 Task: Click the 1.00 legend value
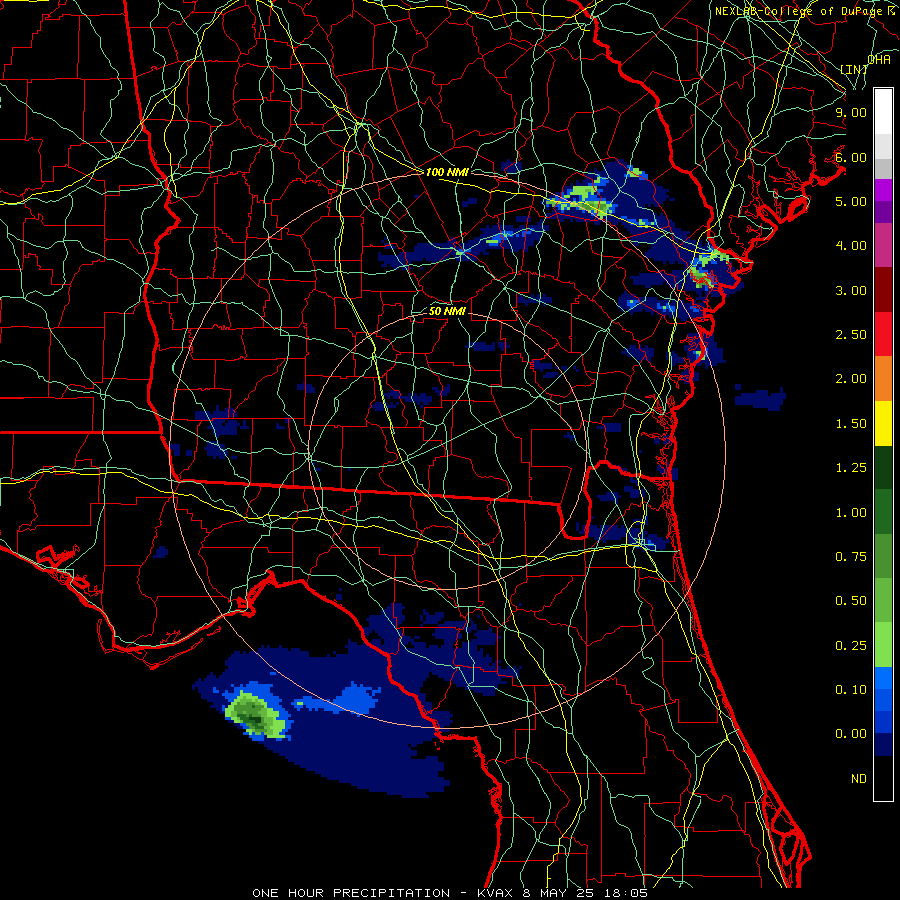coord(851,513)
